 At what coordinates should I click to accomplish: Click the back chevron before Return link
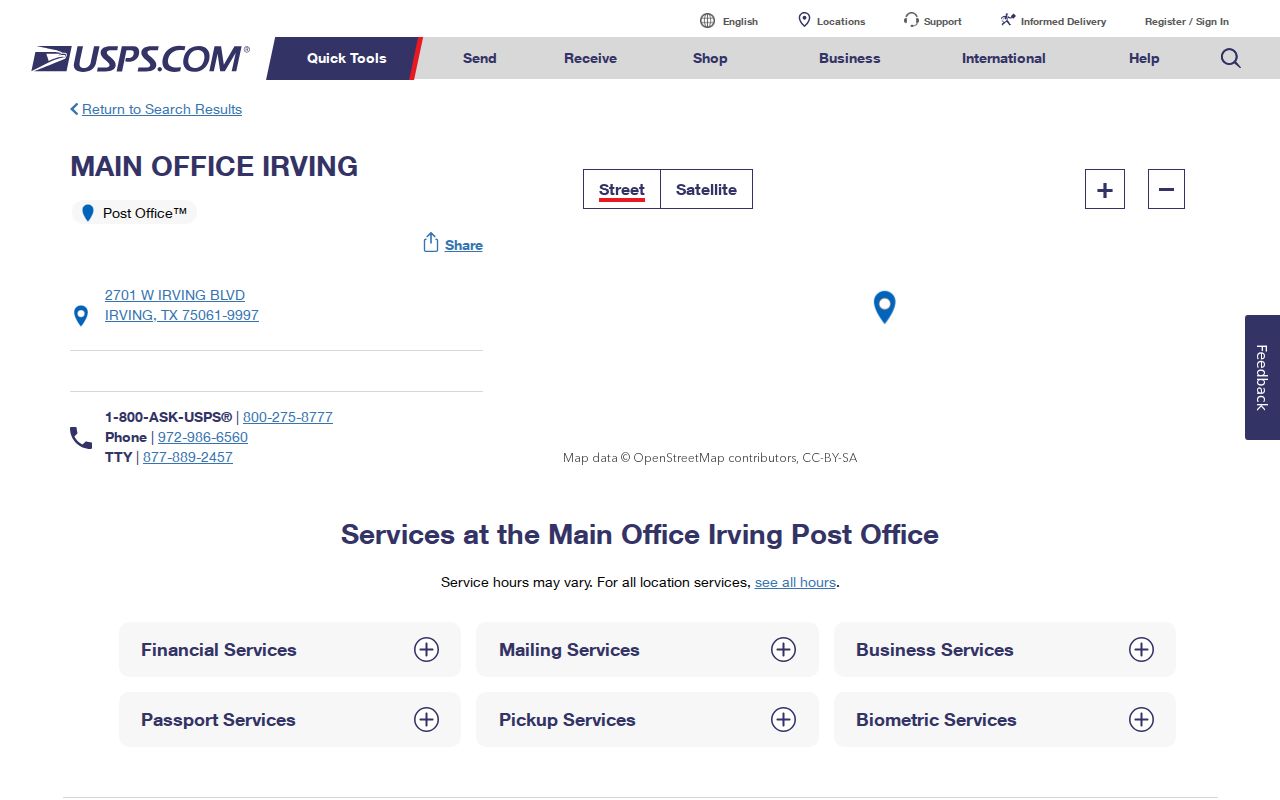click(74, 109)
